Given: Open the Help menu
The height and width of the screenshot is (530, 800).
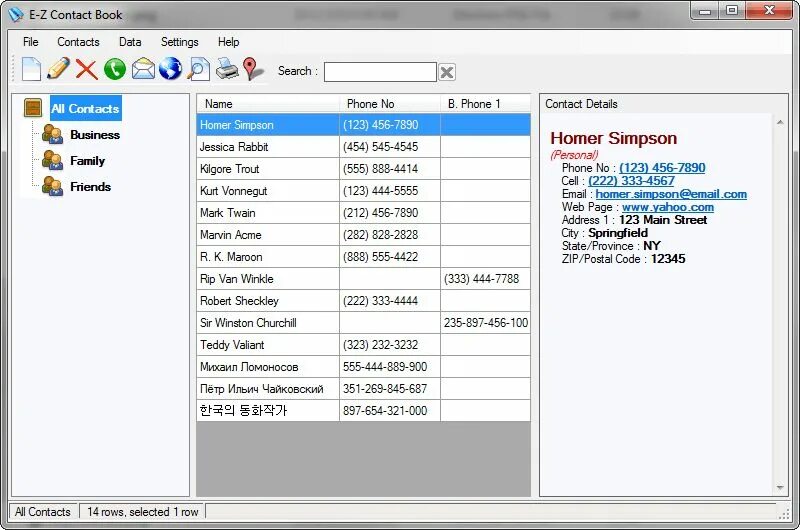Looking at the screenshot, I should coord(229,42).
